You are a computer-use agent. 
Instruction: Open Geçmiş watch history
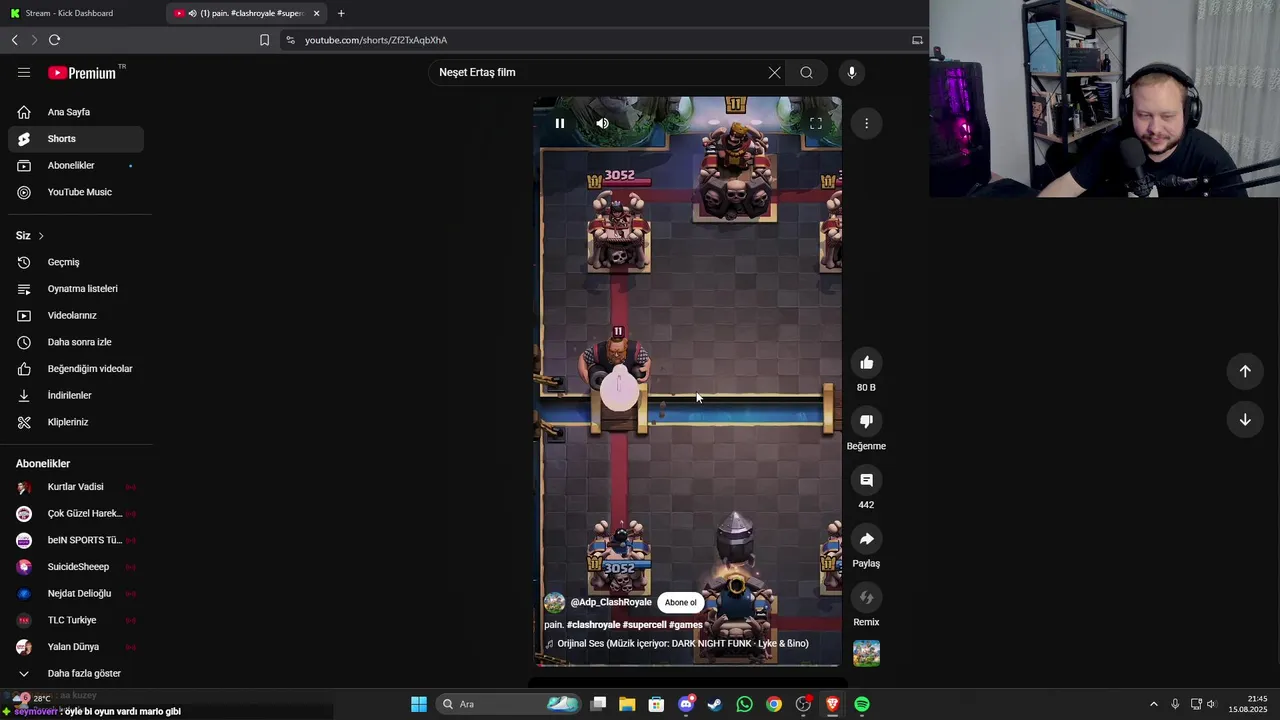tap(76, 262)
